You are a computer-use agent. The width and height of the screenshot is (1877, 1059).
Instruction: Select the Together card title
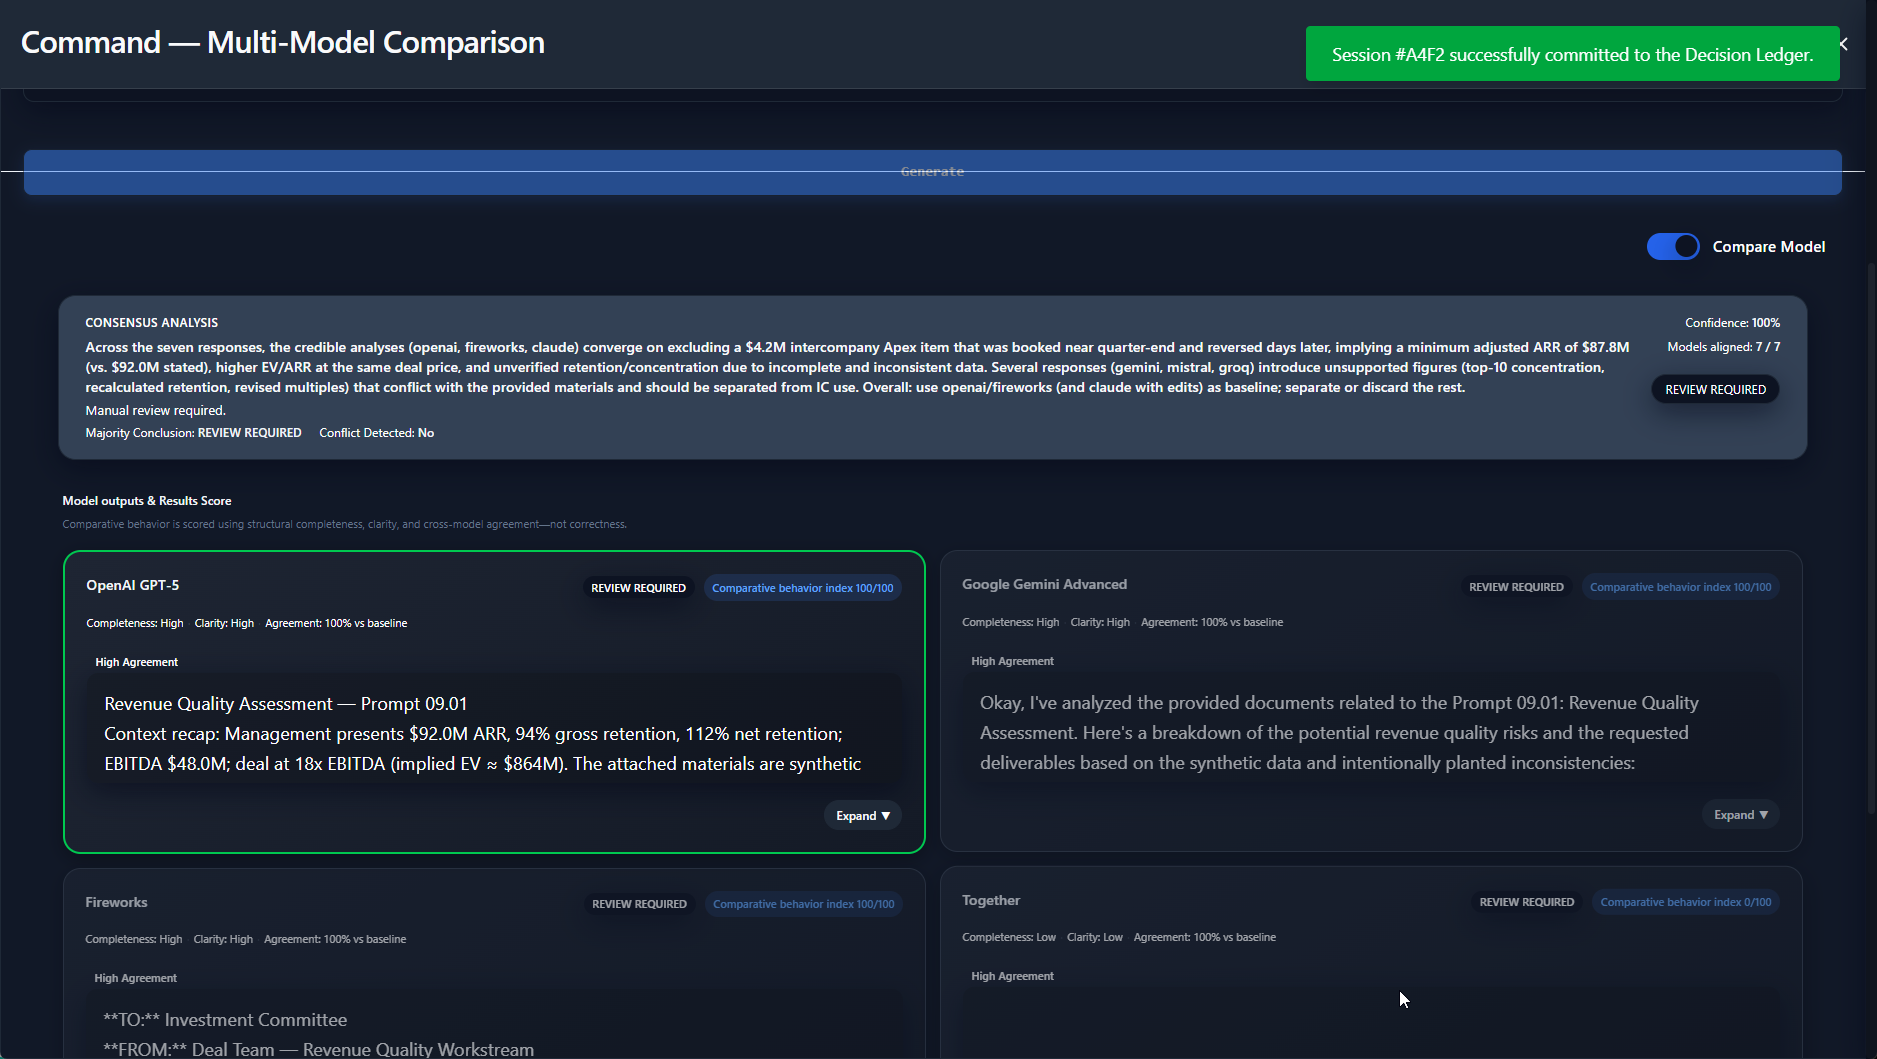tap(991, 900)
